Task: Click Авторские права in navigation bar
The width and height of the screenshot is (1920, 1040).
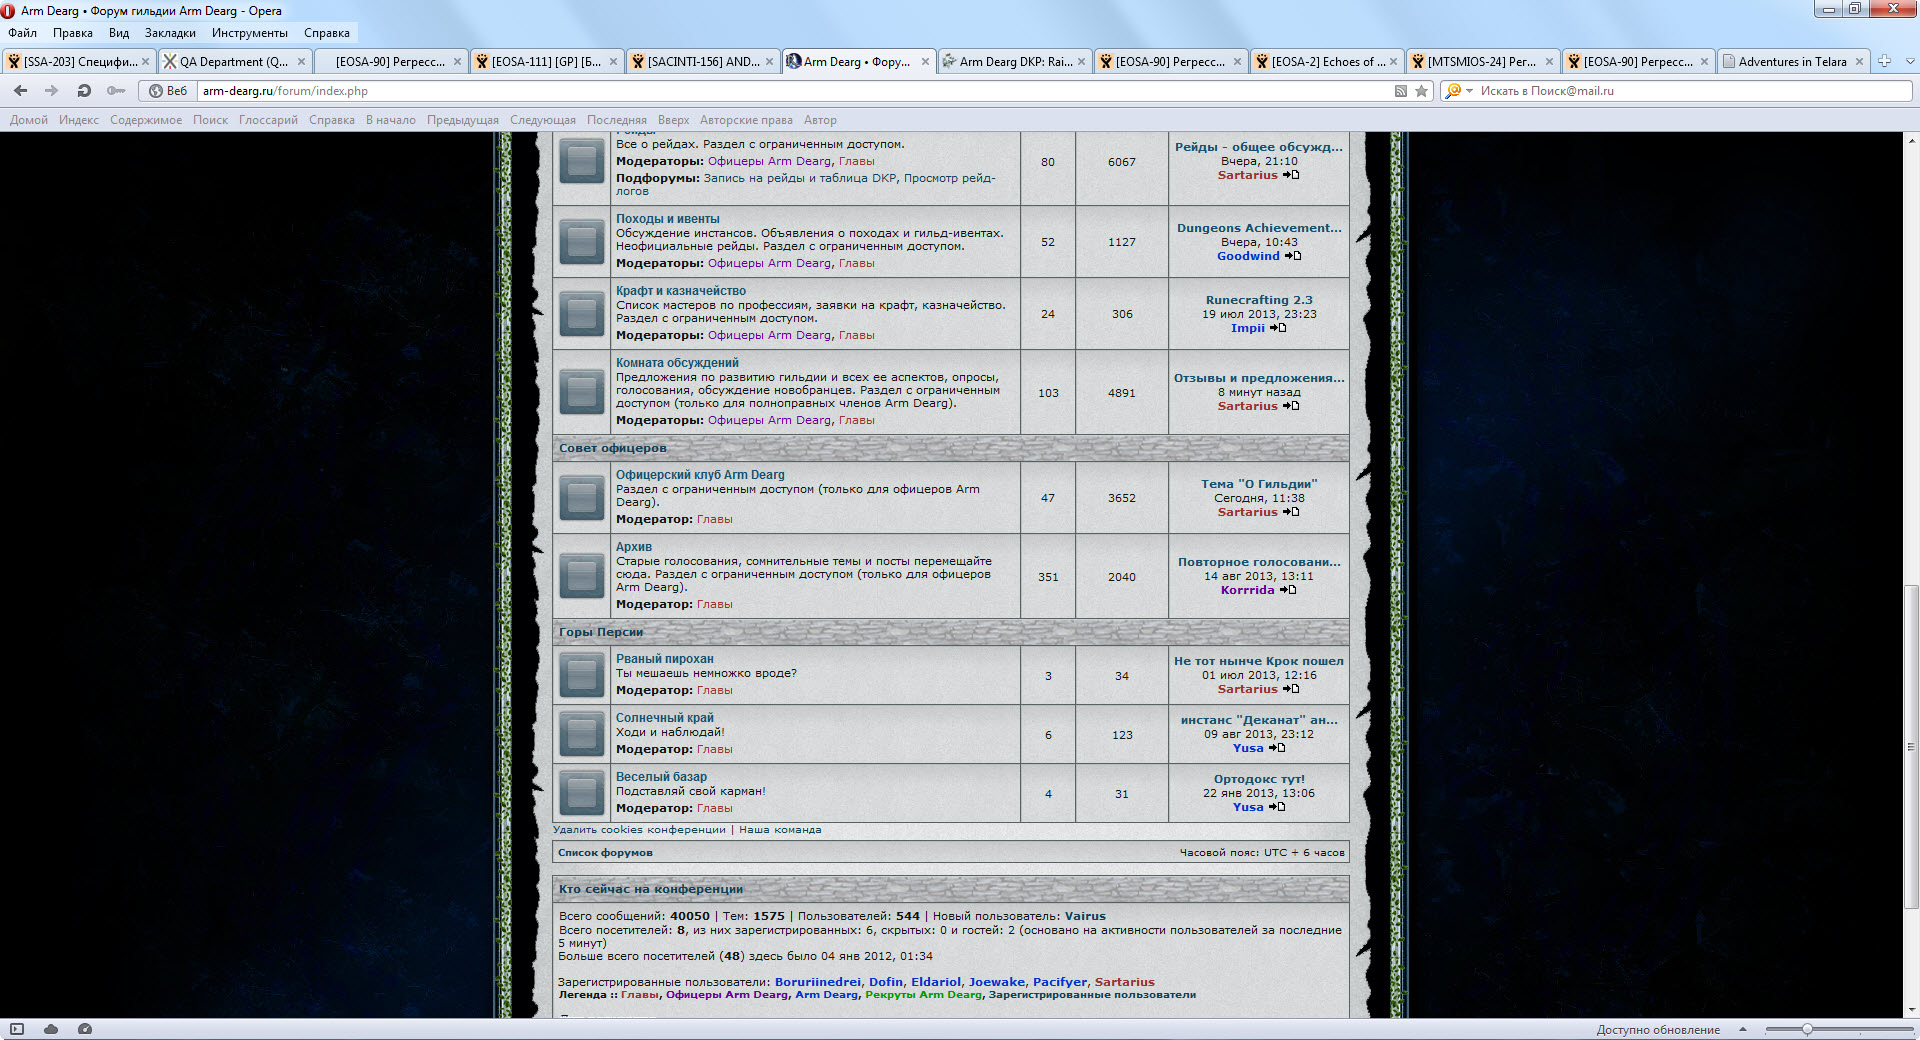Action: click(x=746, y=120)
